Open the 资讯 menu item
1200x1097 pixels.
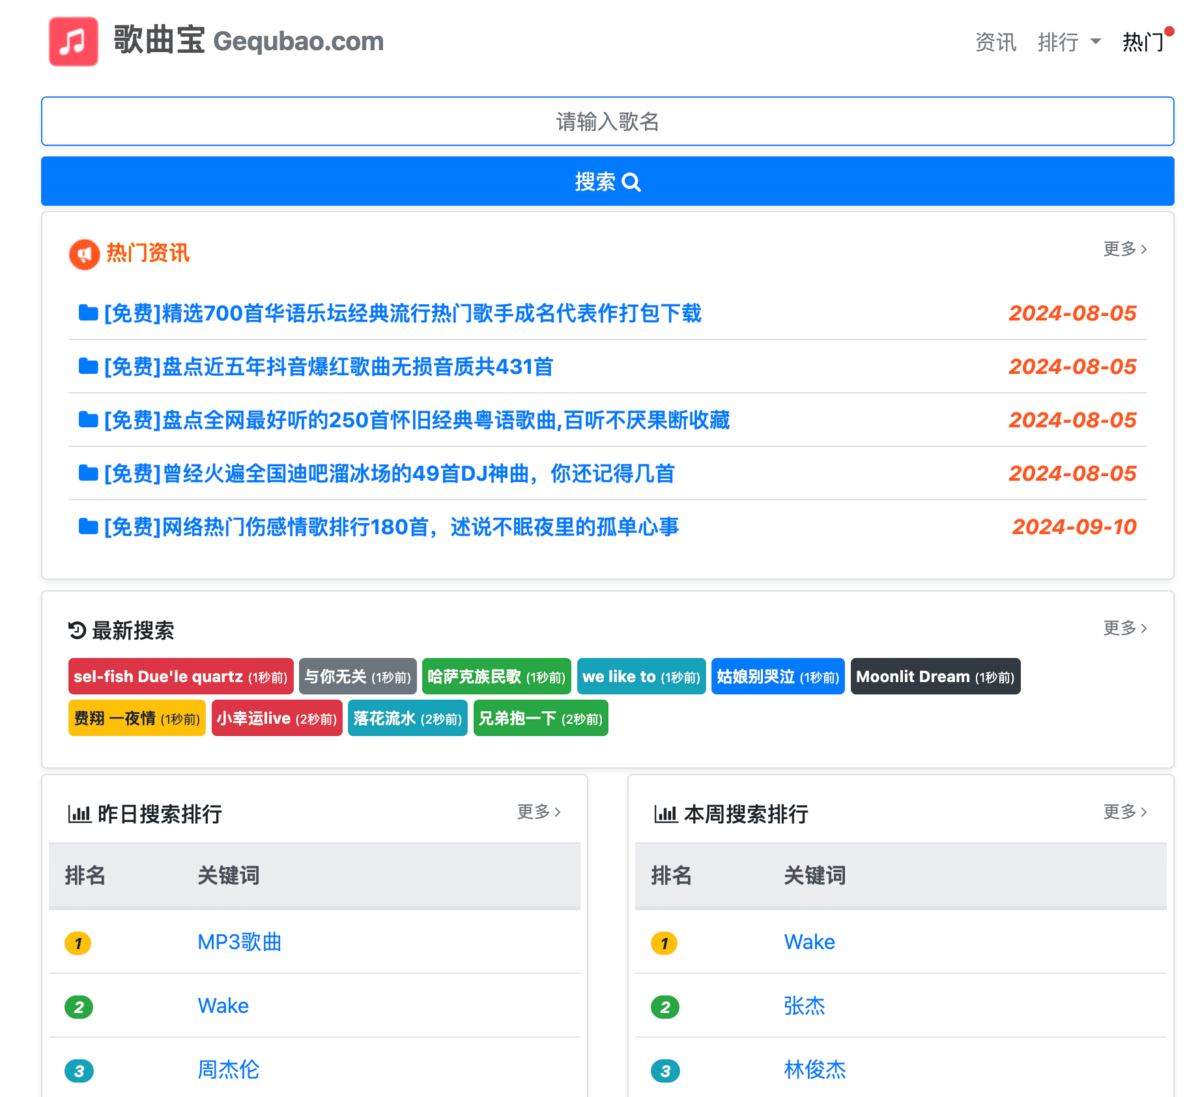pos(995,43)
